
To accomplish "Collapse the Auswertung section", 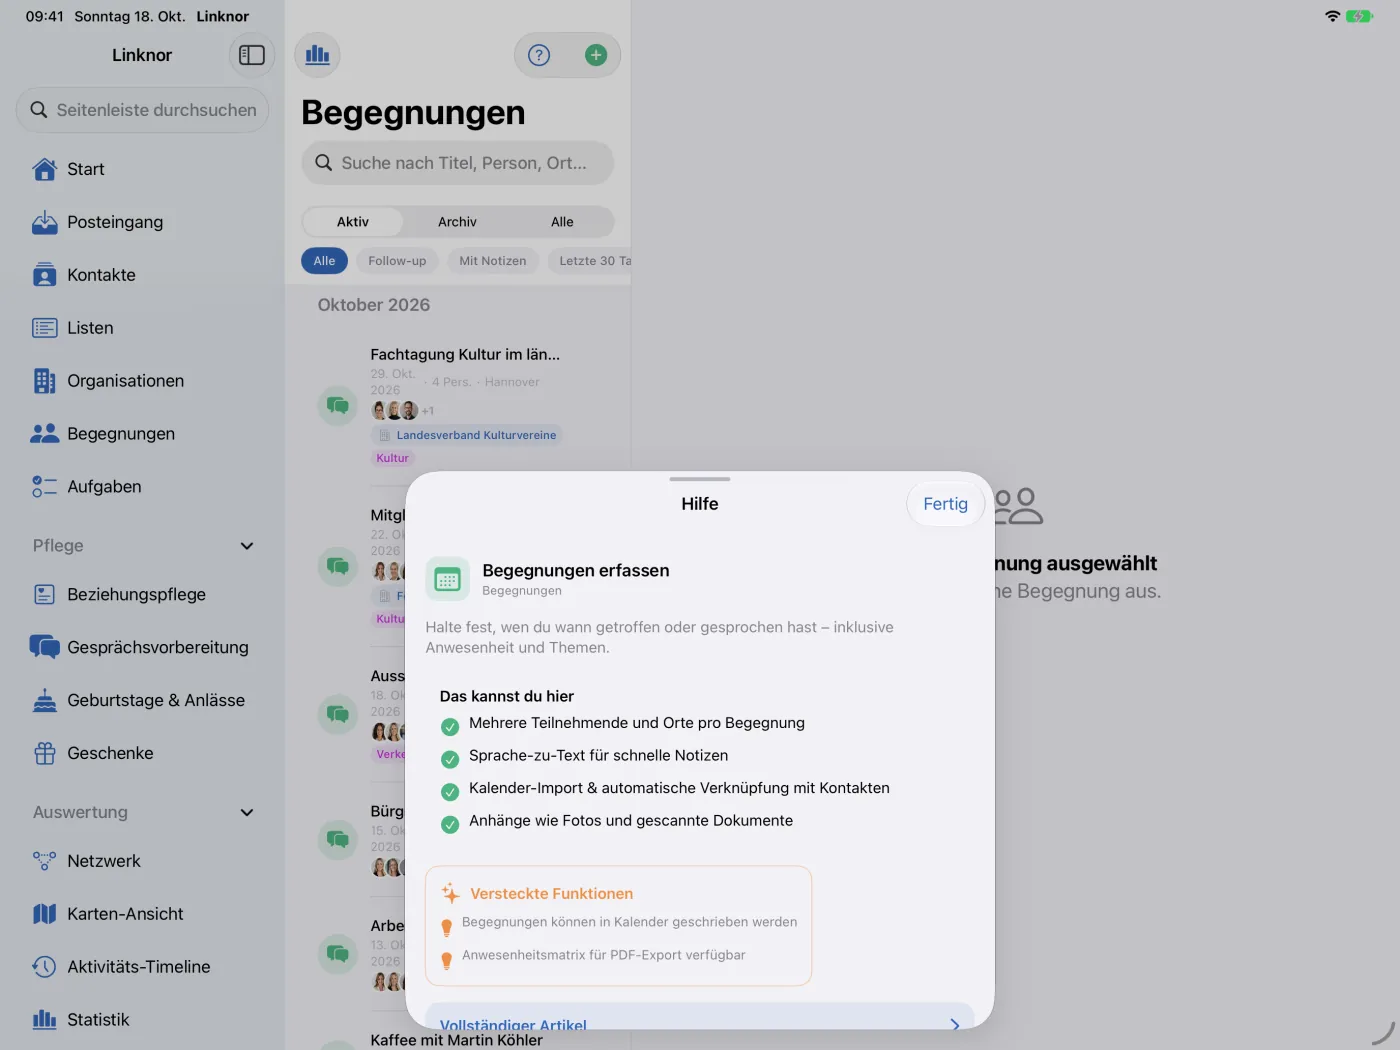I will tap(247, 813).
